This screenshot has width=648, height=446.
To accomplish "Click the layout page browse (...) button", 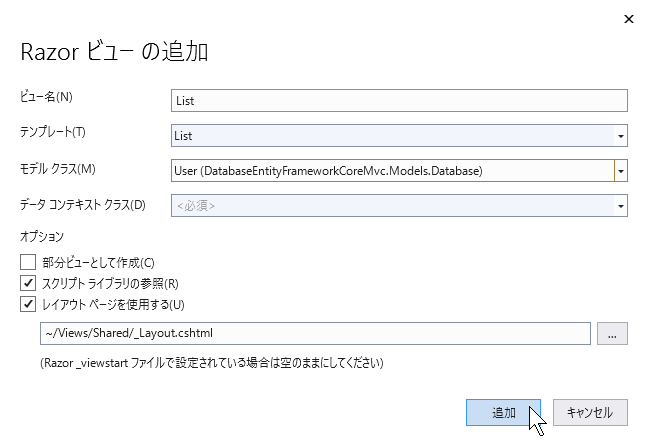I will (612, 334).
